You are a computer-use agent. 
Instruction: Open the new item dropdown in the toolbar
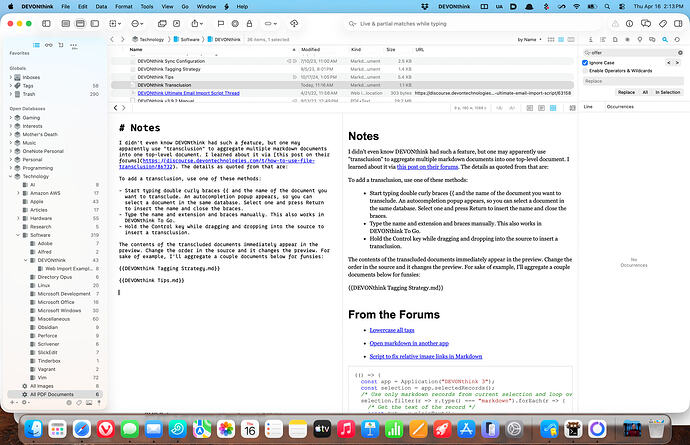pyautogui.click(x=115, y=24)
